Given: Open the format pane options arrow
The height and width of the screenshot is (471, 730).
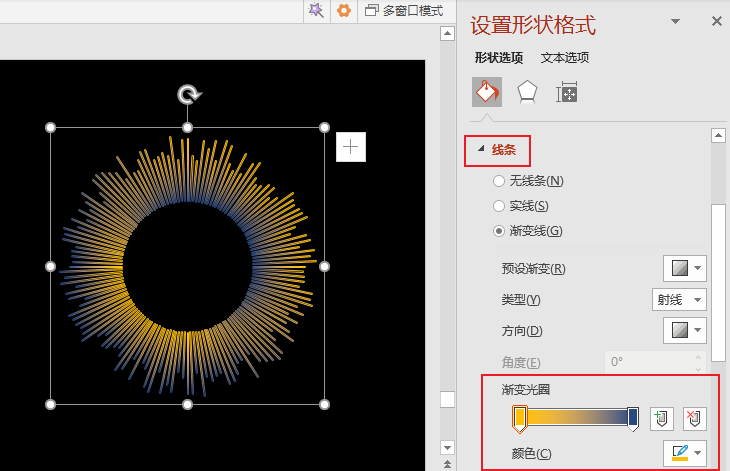Looking at the screenshot, I should [675, 21].
